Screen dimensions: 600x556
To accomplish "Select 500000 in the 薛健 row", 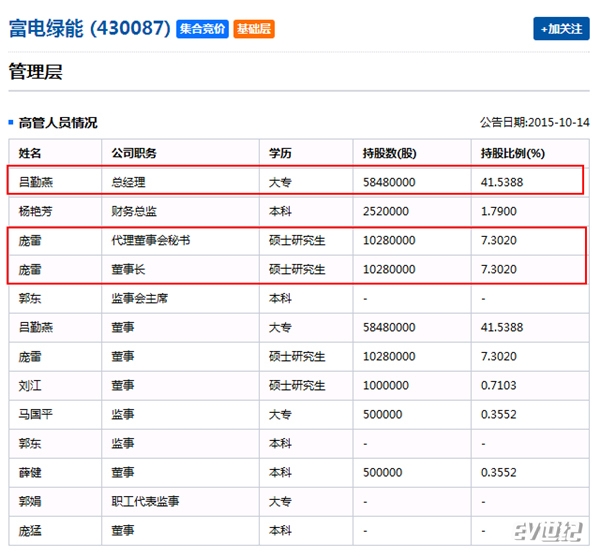I will tap(383, 473).
